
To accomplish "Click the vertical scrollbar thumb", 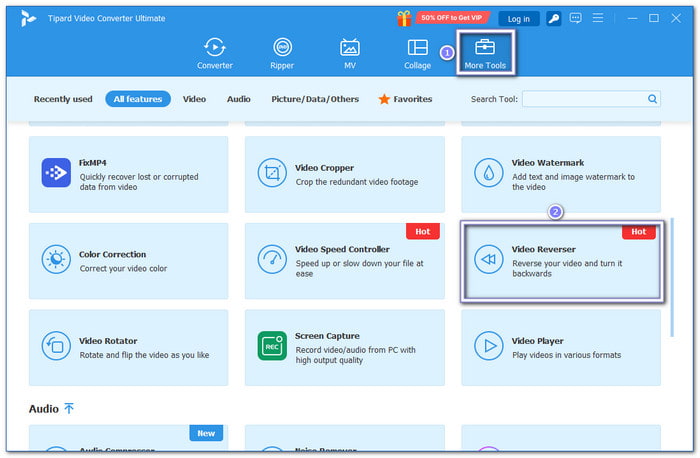I will tap(671, 277).
